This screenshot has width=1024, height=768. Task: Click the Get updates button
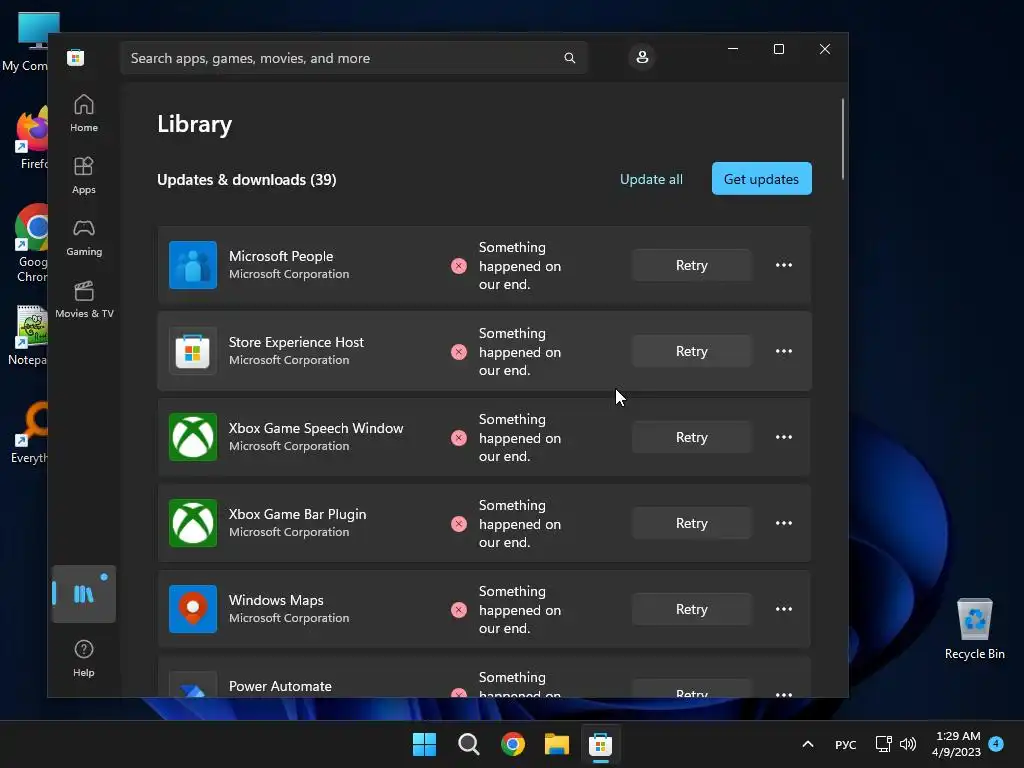pos(761,179)
